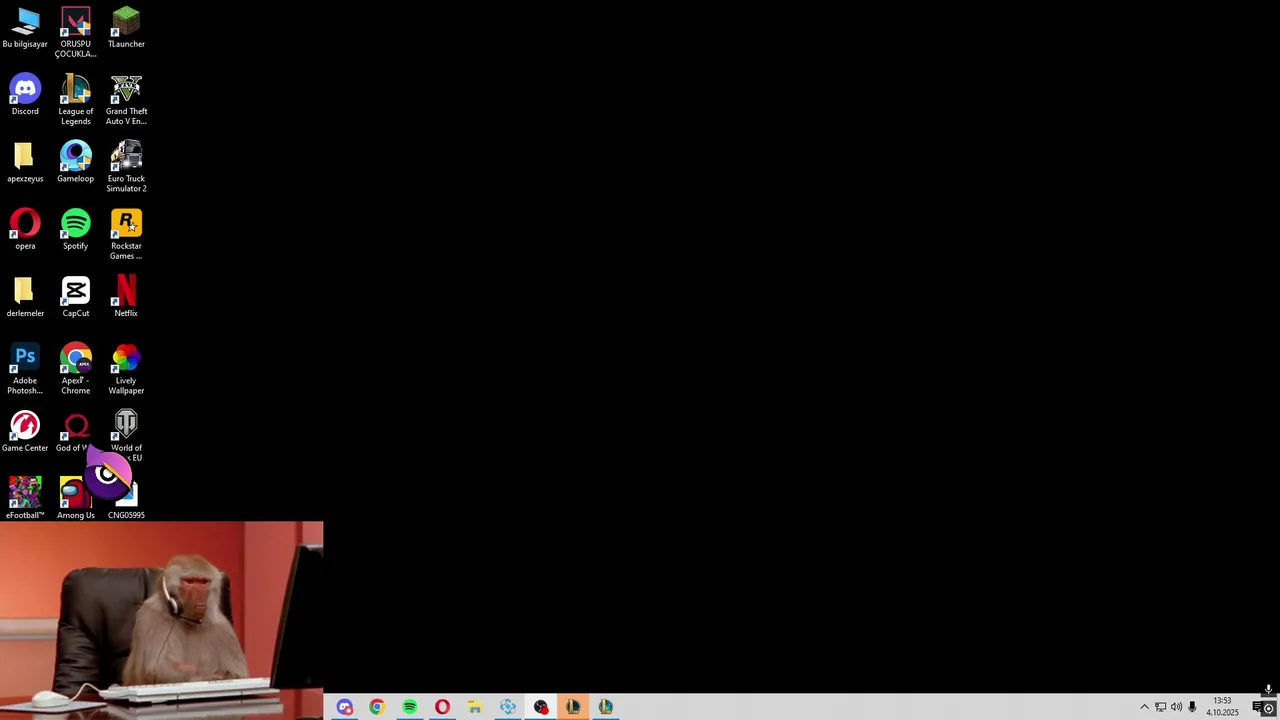Image resolution: width=1280 pixels, height=720 pixels.
Task: Launch CapCut from the desktop
Action: (75, 297)
